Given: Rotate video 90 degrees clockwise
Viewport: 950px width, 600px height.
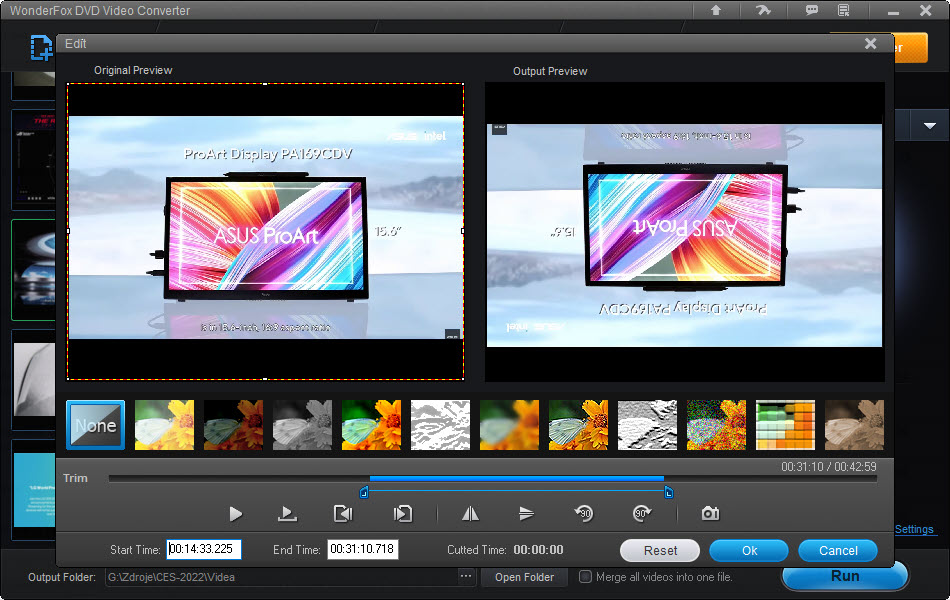Looking at the screenshot, I should click(641, 514).
